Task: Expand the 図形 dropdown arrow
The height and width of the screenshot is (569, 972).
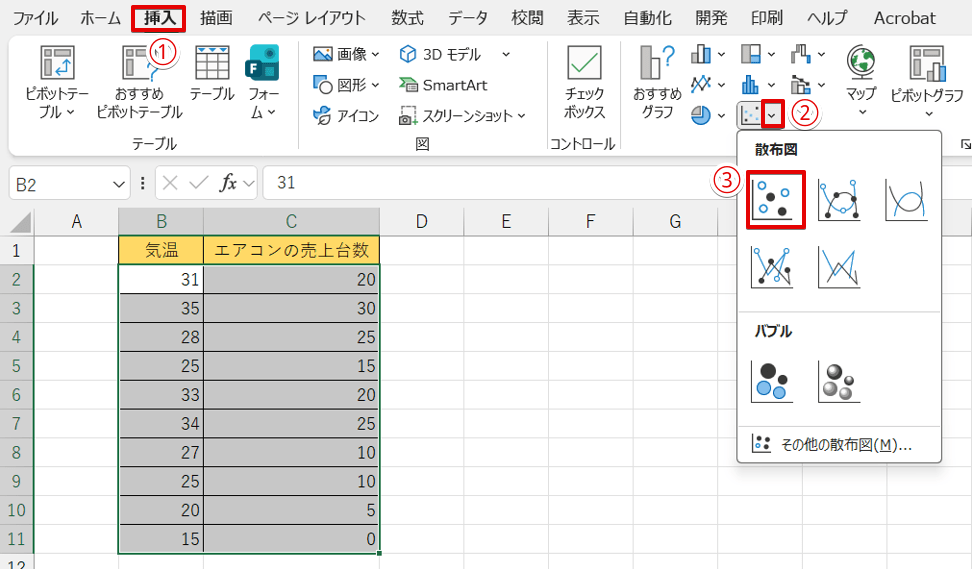Action: 376,85
